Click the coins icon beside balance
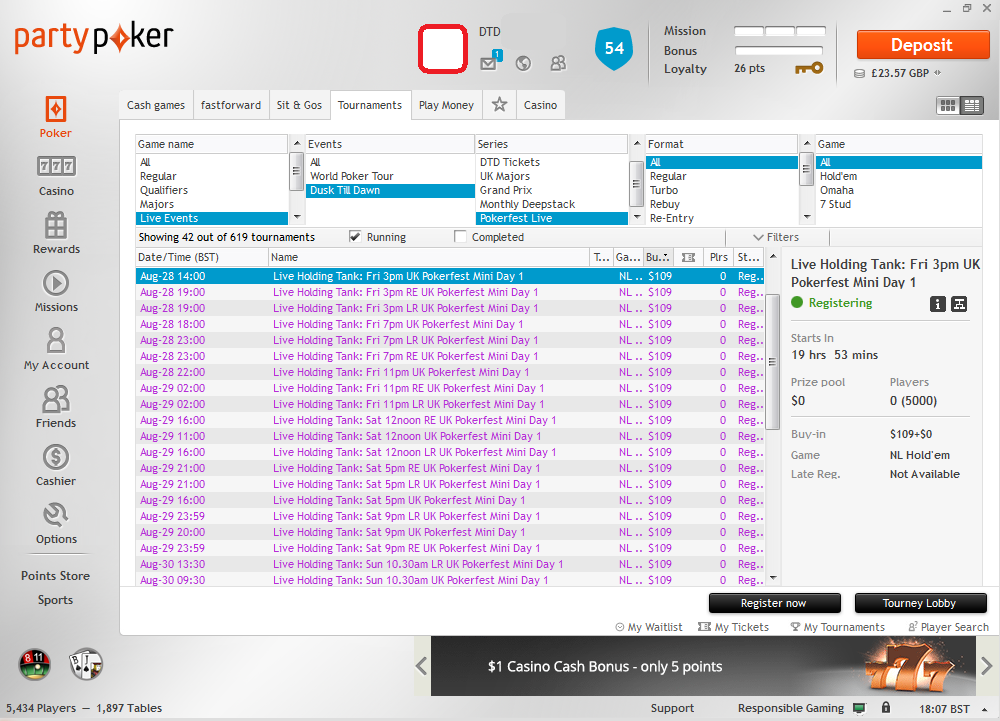 pyautogui.click(x=859, y=73)
